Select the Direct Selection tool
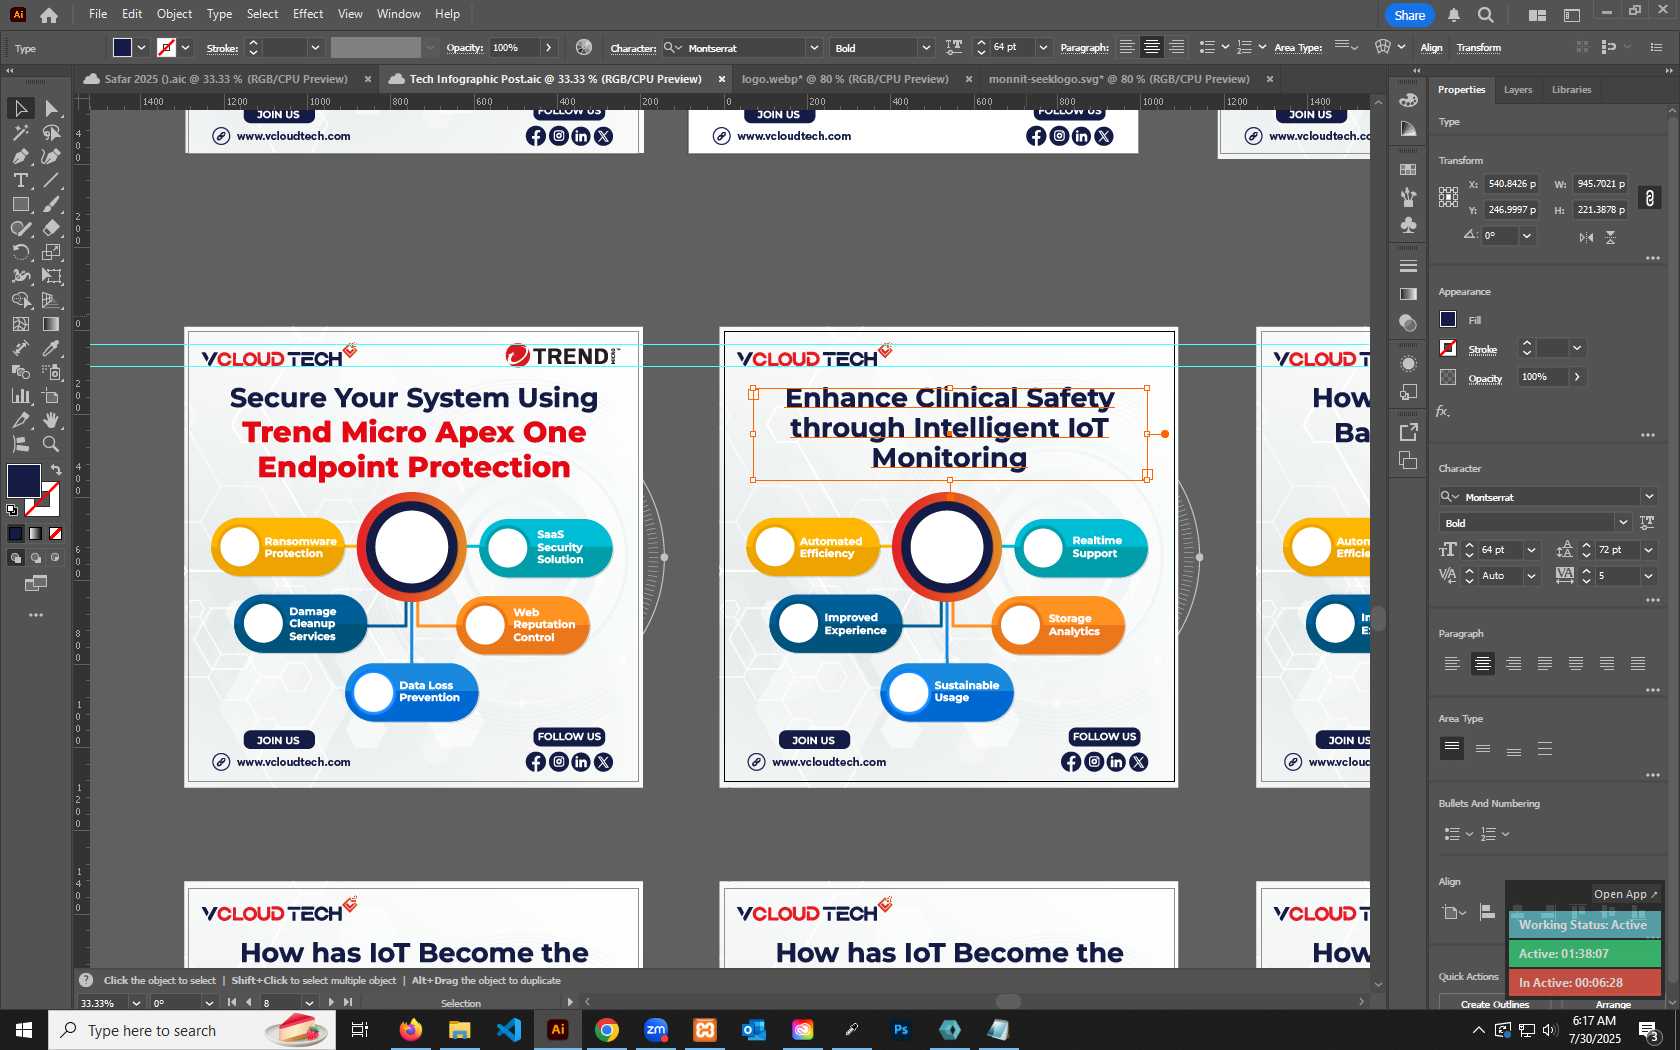 tap(52, 108)
